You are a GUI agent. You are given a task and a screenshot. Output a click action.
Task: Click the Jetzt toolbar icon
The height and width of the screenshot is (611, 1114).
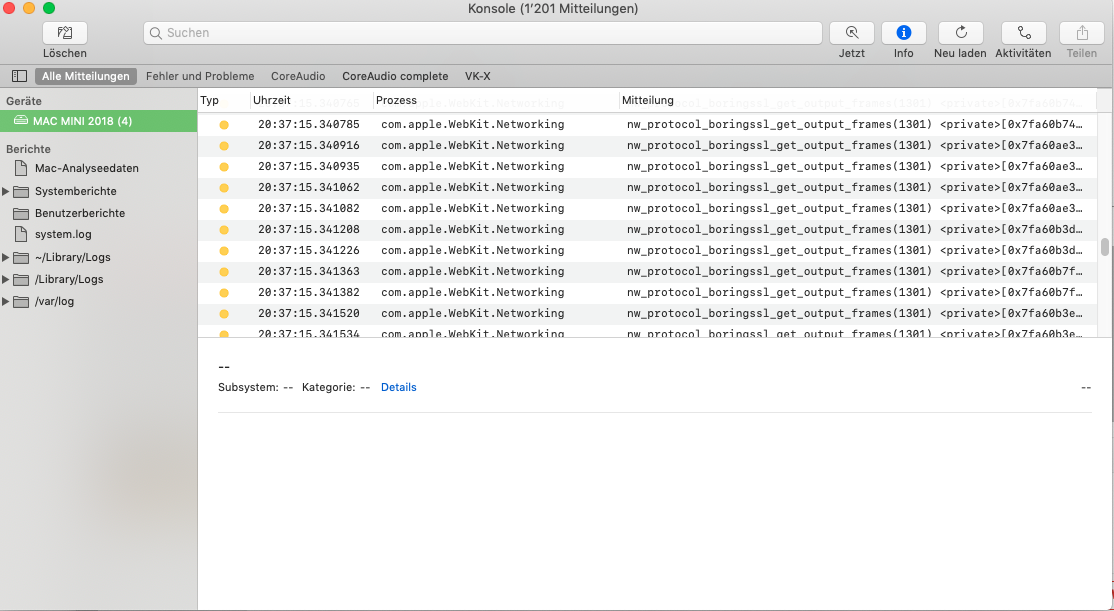(x=851, y=33)
